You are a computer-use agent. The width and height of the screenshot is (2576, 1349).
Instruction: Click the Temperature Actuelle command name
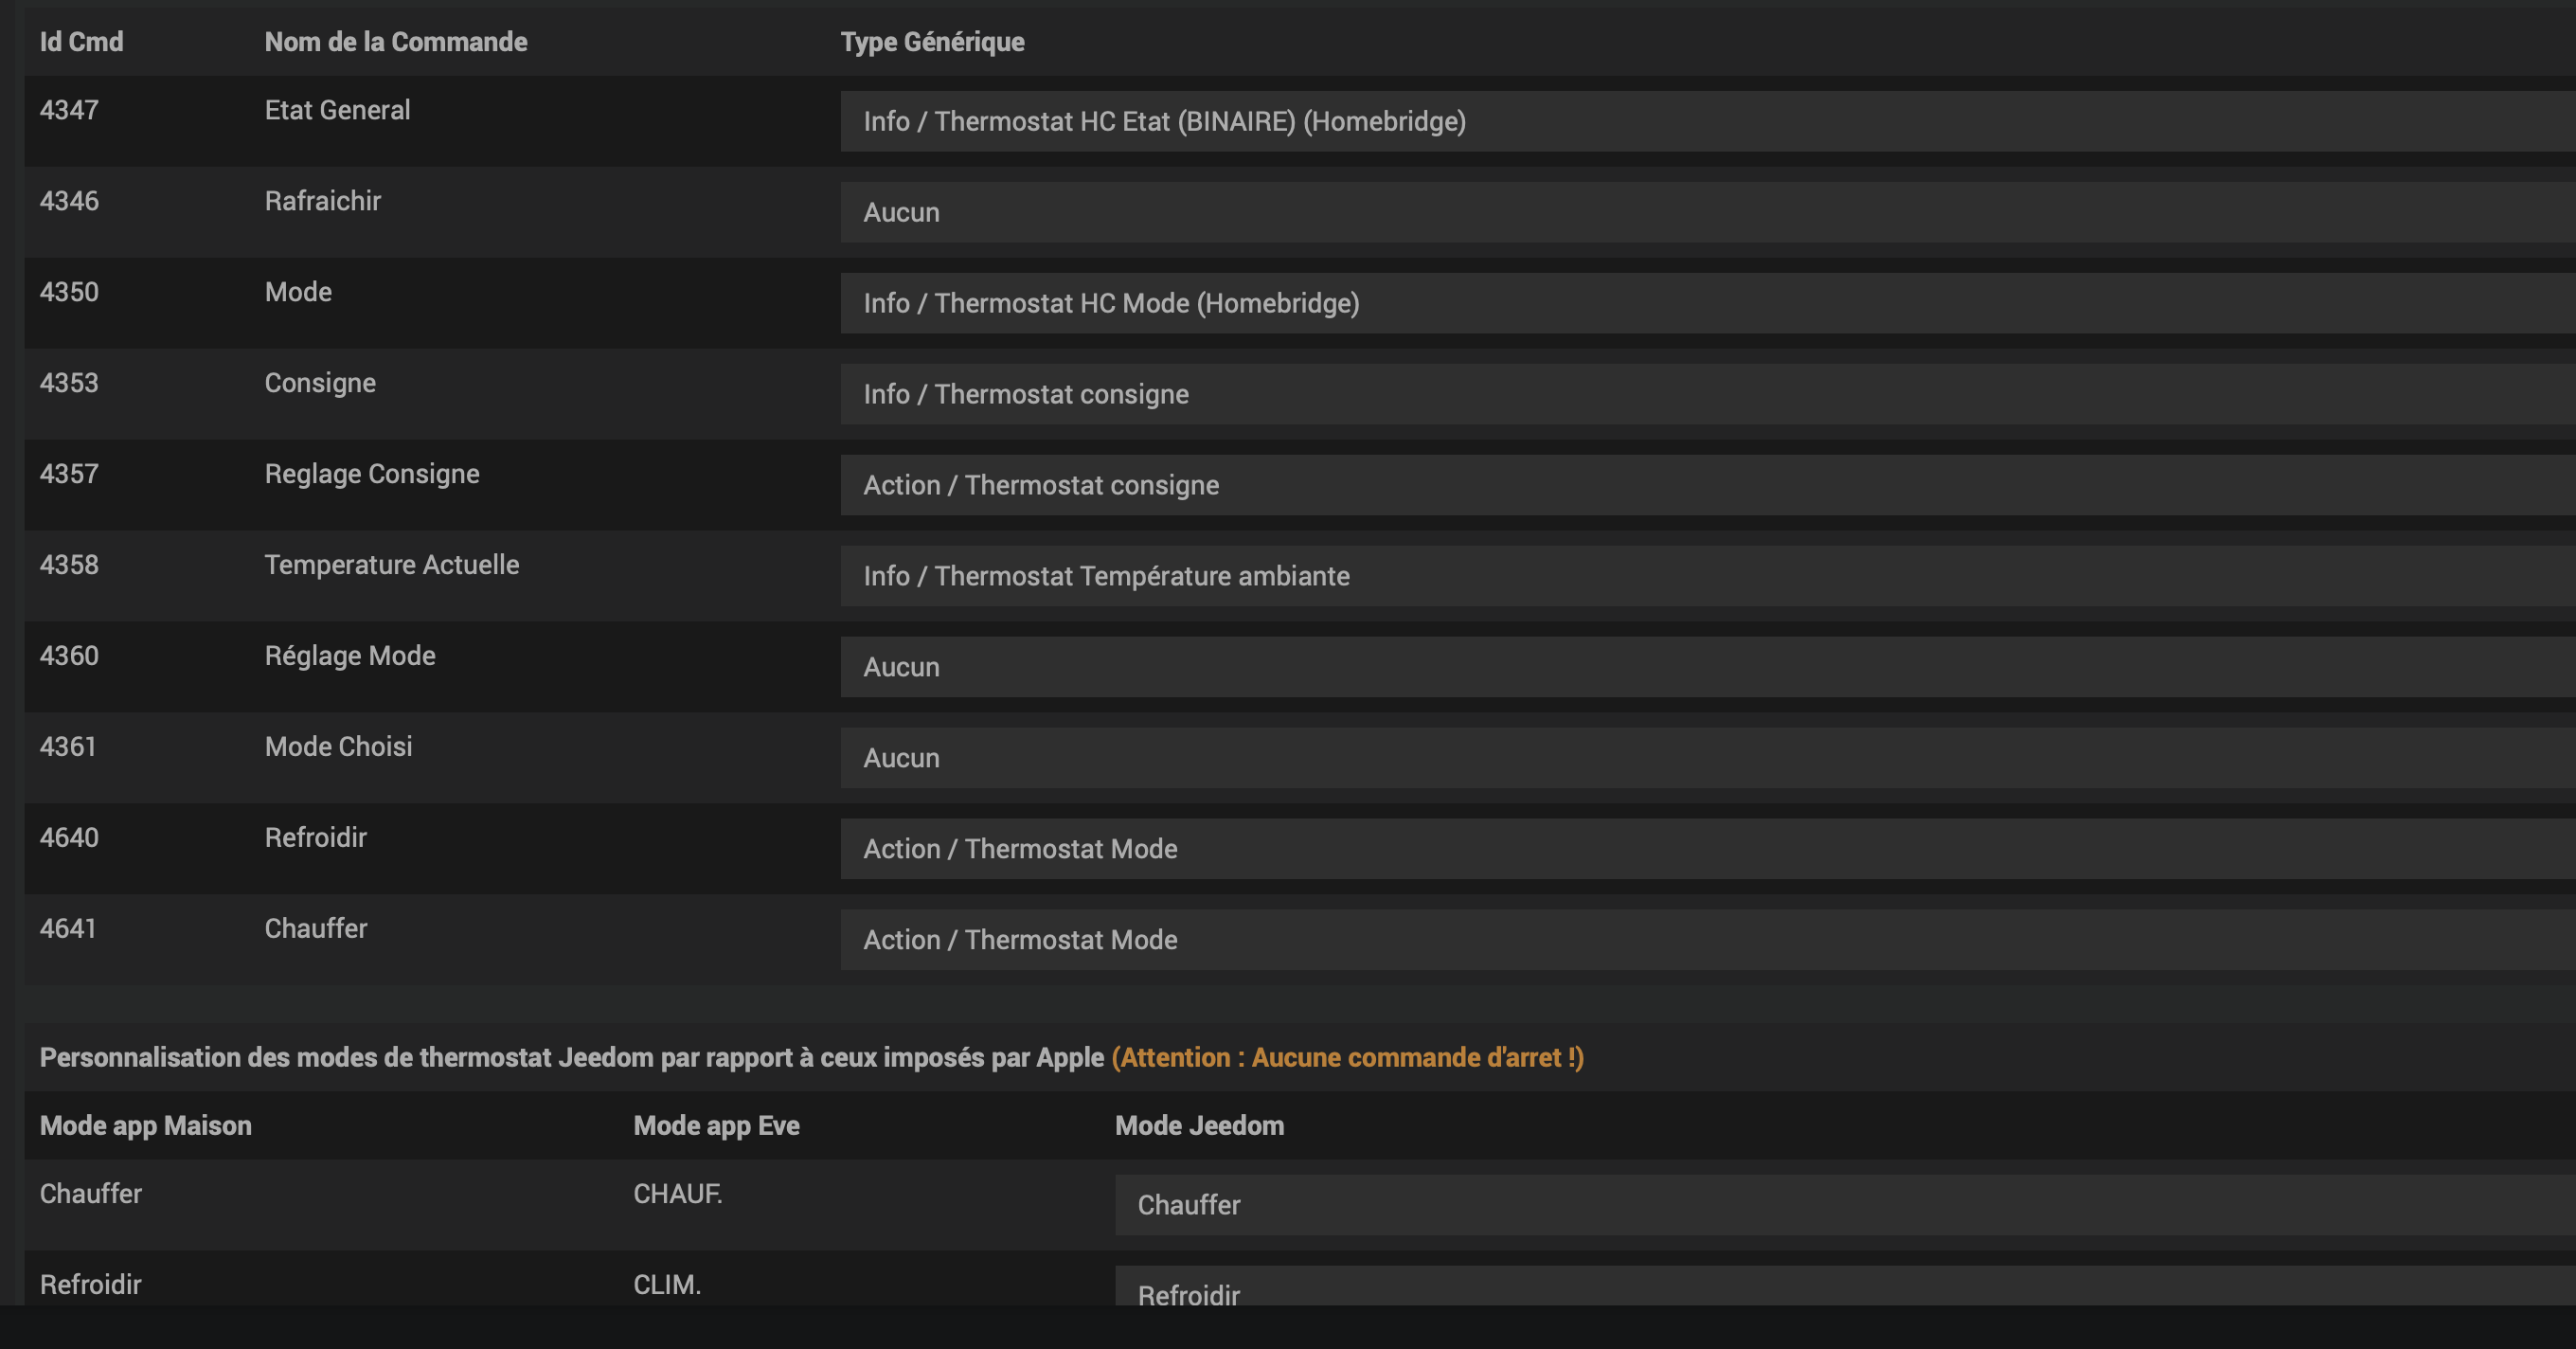[392, 565]
